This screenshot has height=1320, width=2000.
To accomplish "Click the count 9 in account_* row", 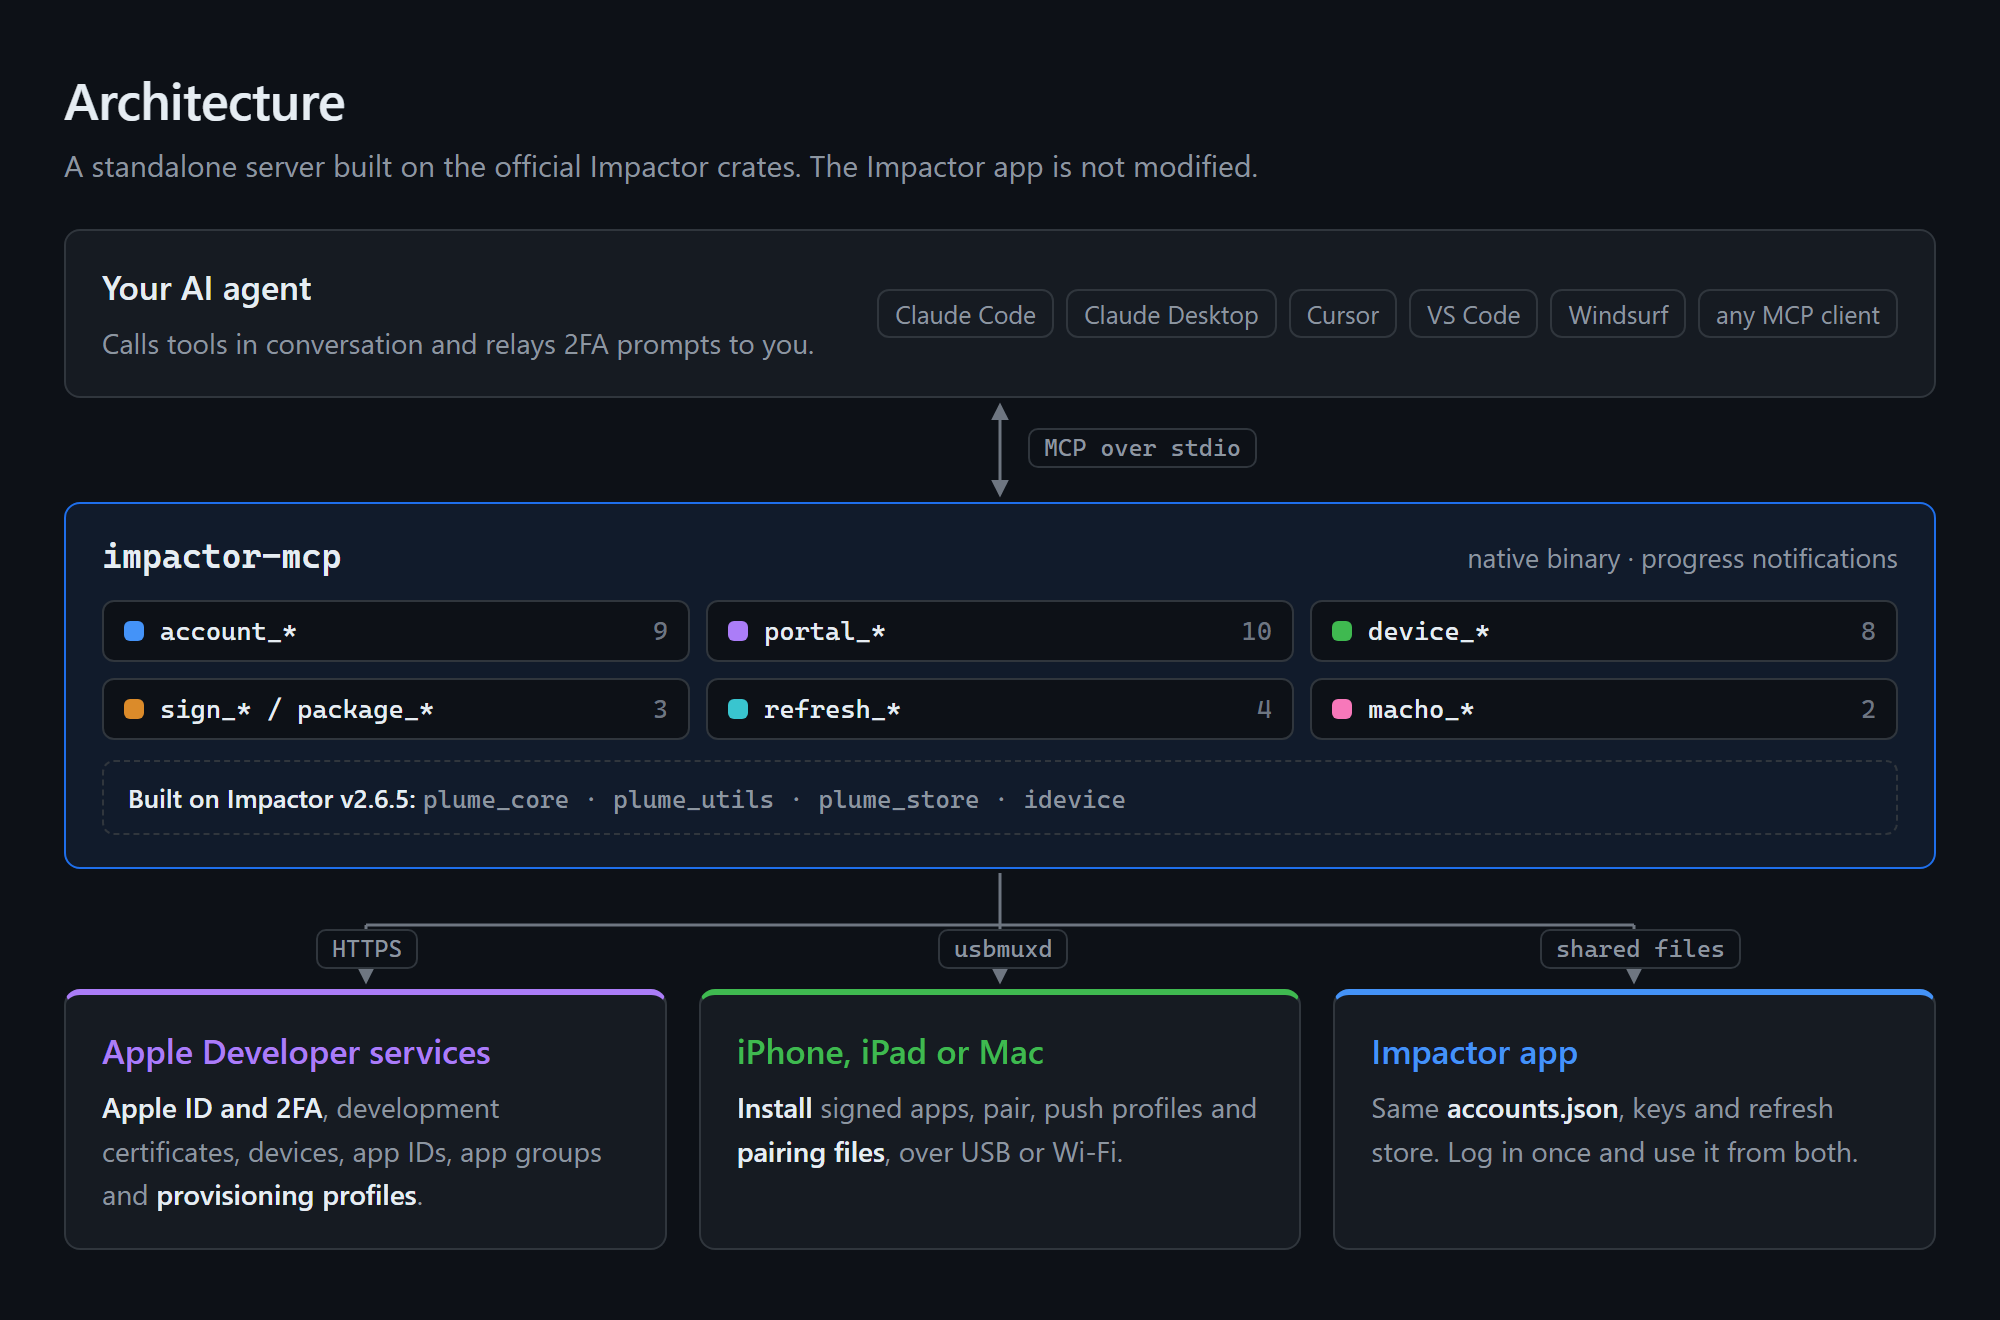I will (x=660, y=631).
